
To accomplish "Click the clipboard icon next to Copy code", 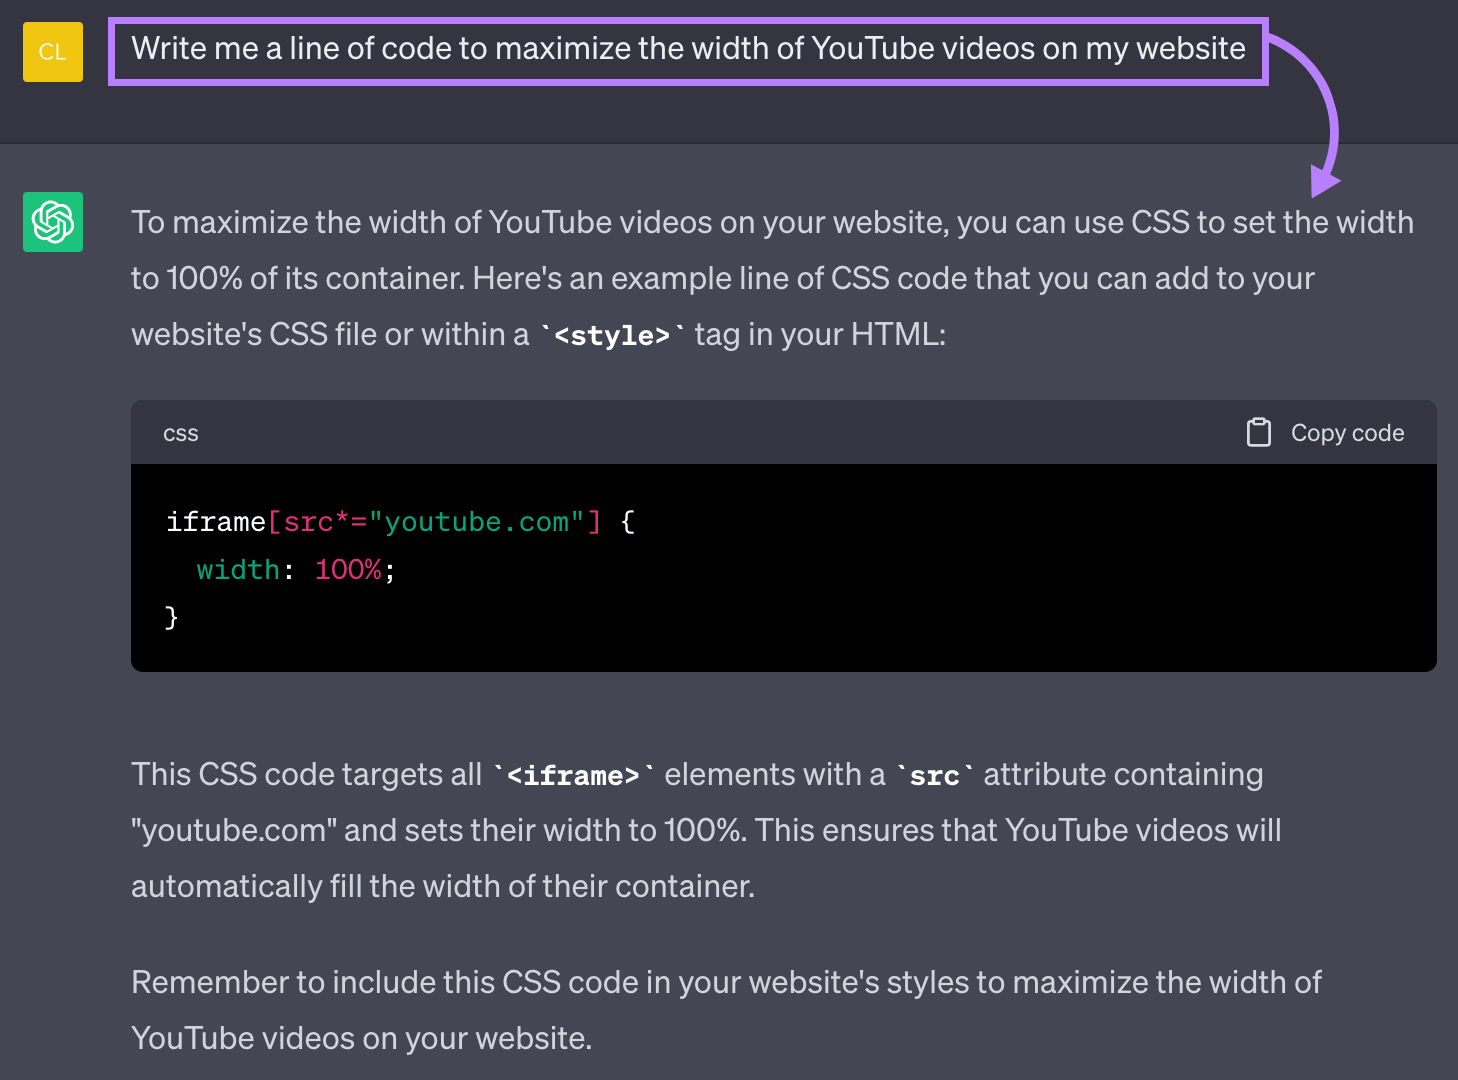I will click(x=1258, y=432).
